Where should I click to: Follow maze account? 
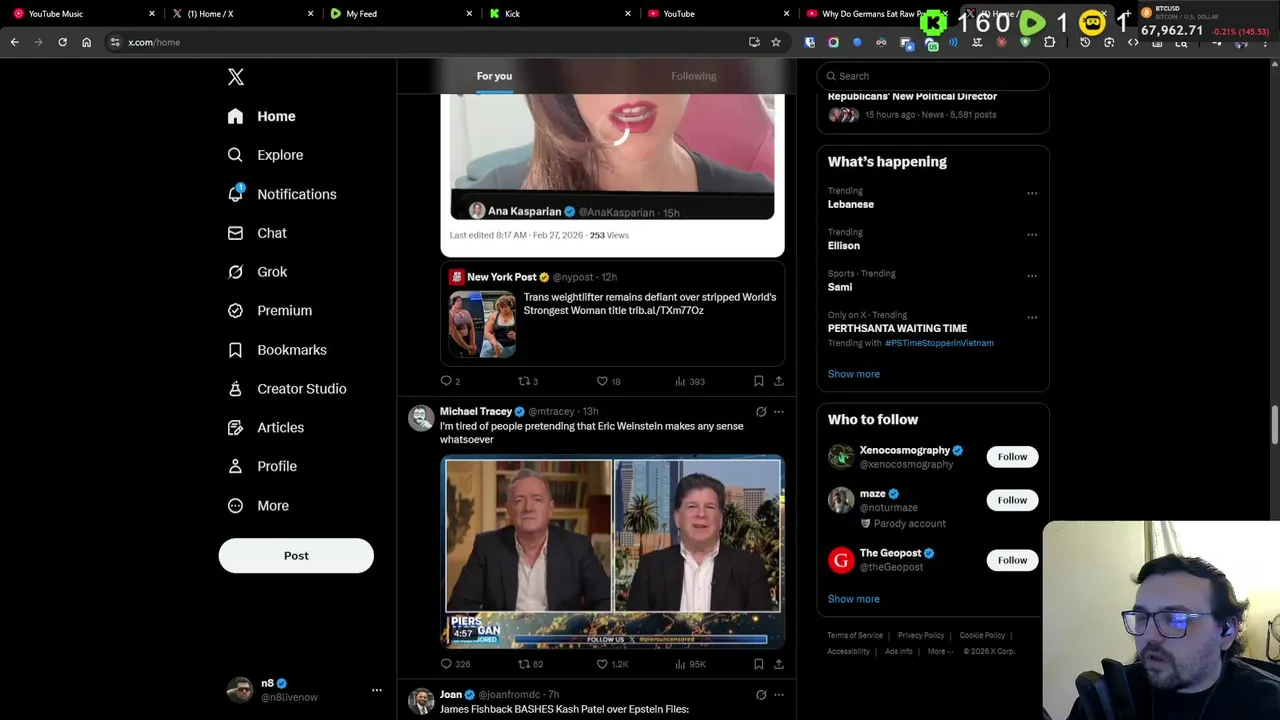[x=1012, y=500]
